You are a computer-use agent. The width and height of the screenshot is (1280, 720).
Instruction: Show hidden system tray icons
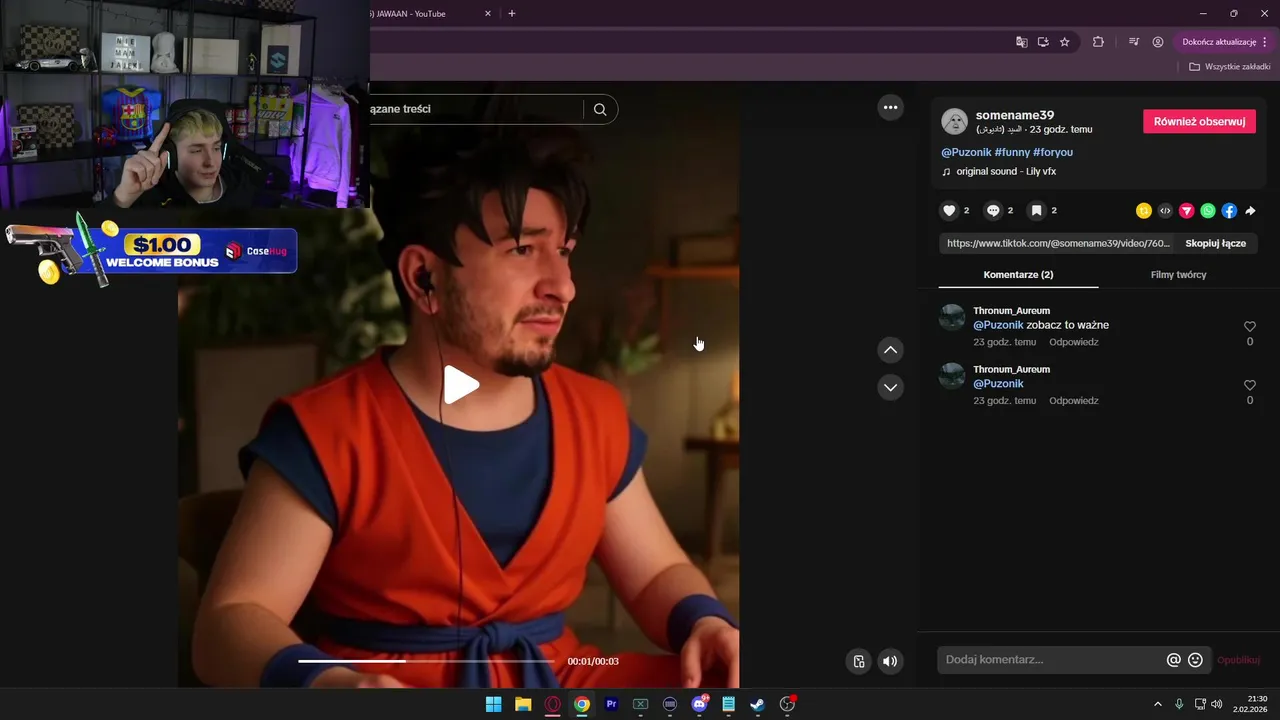[1158, 704]
